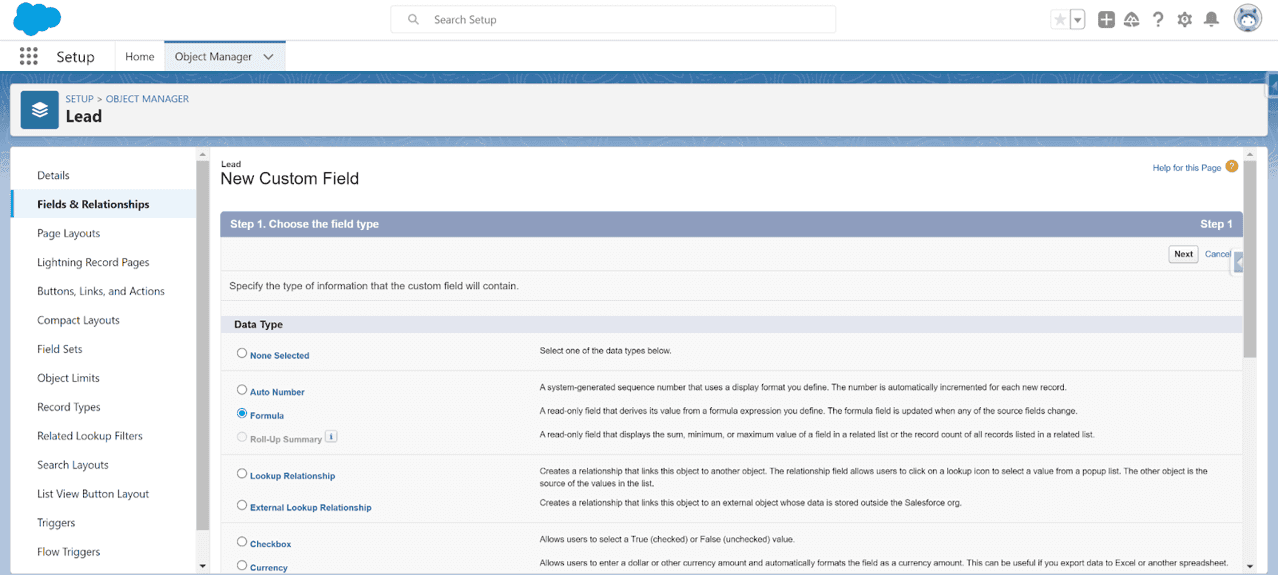Screen dimensions: 1278x575
Task: Click the Global Actions plus icon
Action: click(x=1106, y=20)
